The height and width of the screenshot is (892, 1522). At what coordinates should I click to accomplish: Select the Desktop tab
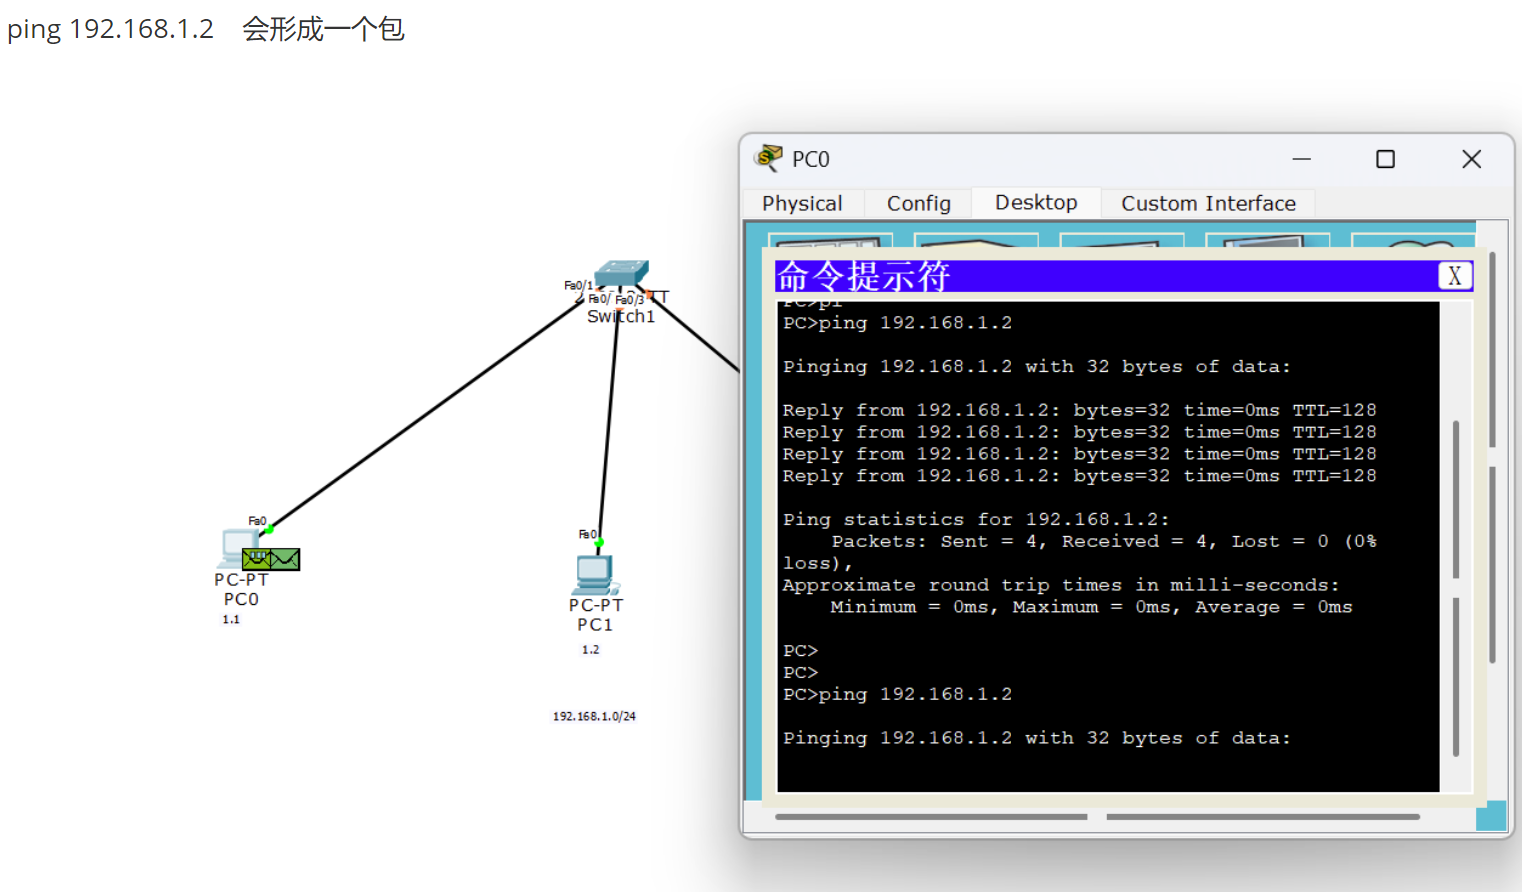1036,202
